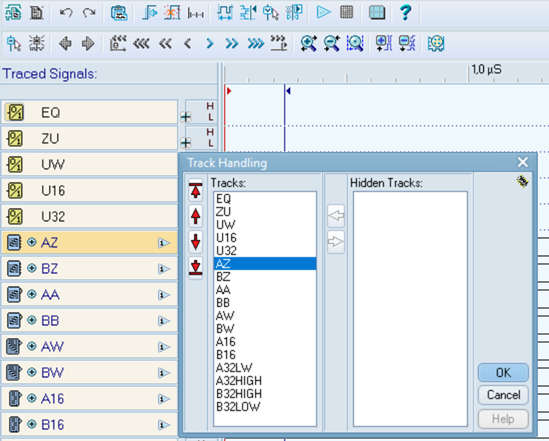This screenshot has height=441, width=549.
Task: Toggle the BZ signal circle marker
Action: point(32,268)
